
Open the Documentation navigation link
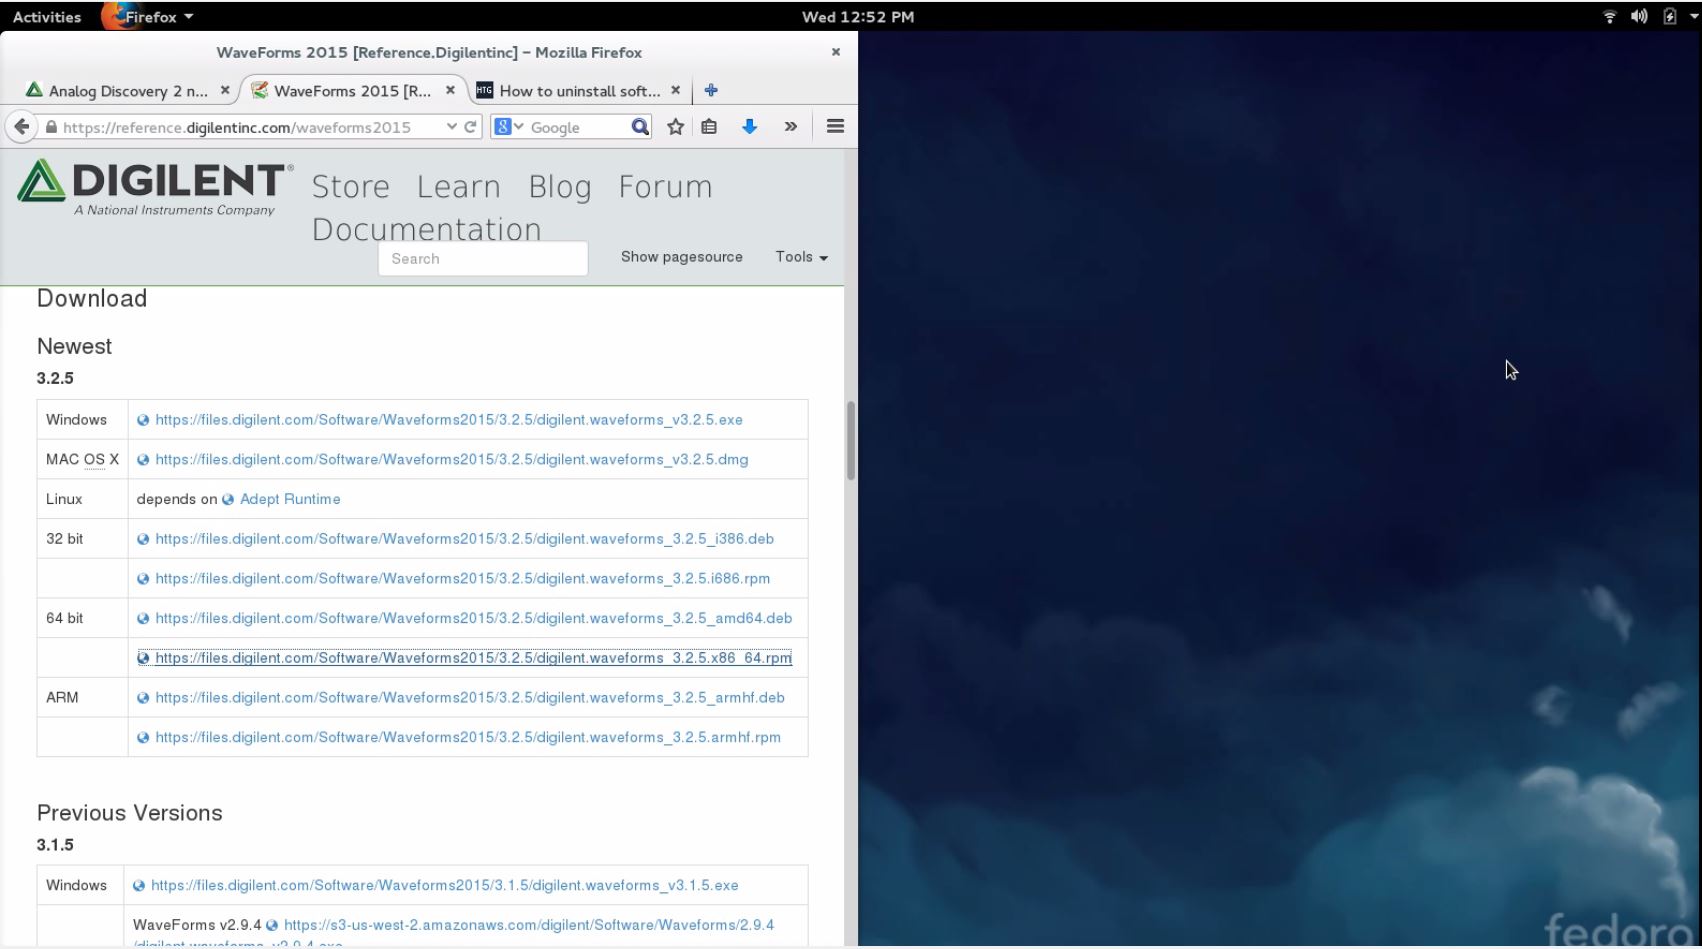(x=427, y=229)
